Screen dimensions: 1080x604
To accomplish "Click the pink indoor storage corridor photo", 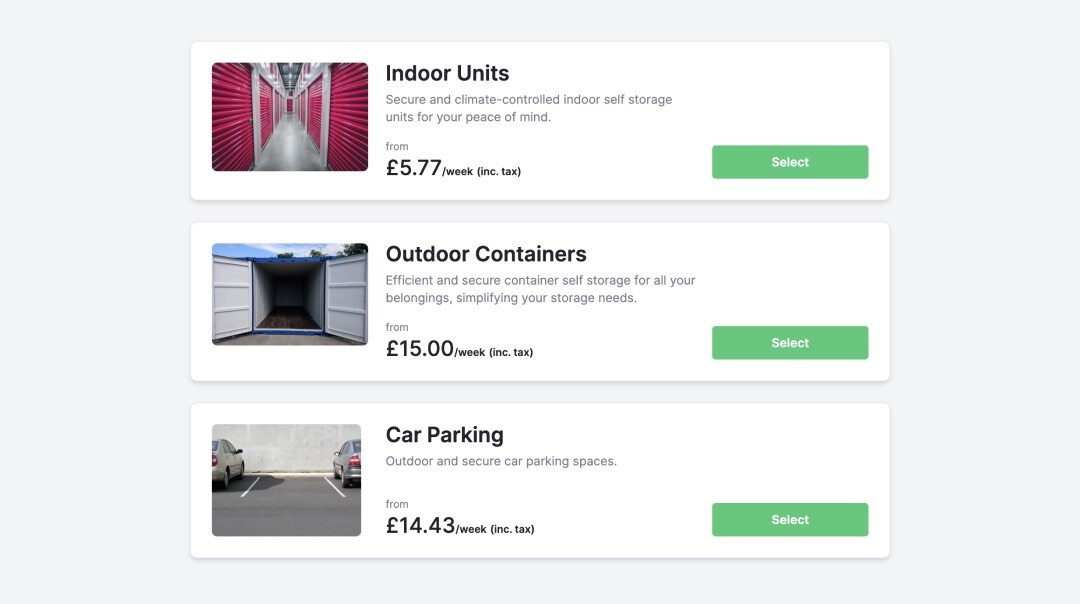I will pyautogui.click(x=290, y=117).
